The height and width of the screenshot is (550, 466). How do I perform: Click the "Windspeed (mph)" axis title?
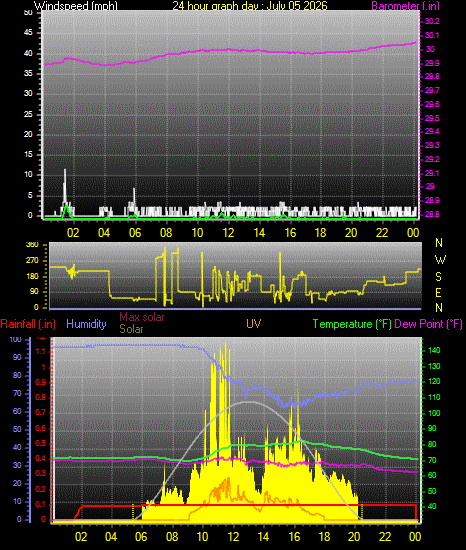[76, 6]
